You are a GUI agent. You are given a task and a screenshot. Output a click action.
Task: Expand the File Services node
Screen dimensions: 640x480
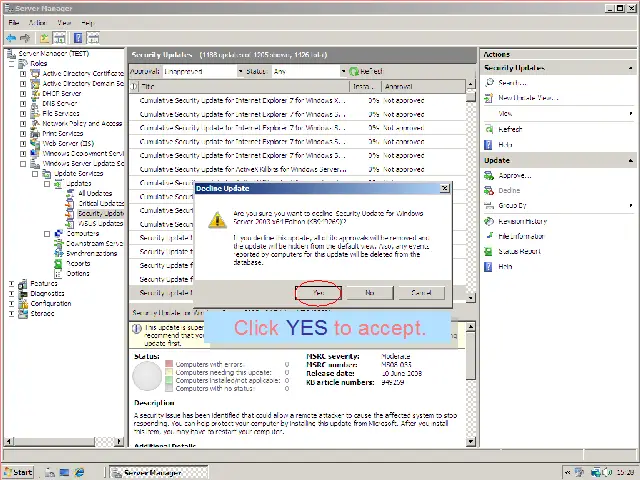point(23,113)
